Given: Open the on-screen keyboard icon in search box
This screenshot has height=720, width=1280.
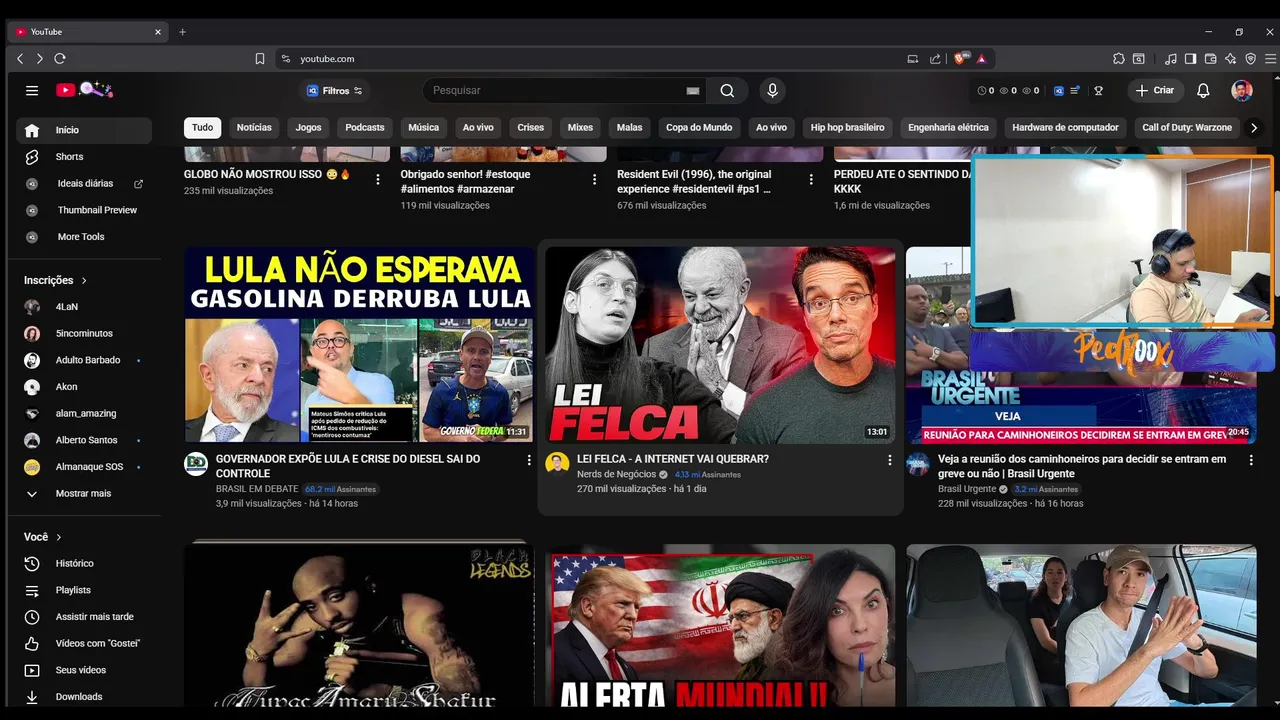Looking at the screenshot, I should (x=693, y=91).
